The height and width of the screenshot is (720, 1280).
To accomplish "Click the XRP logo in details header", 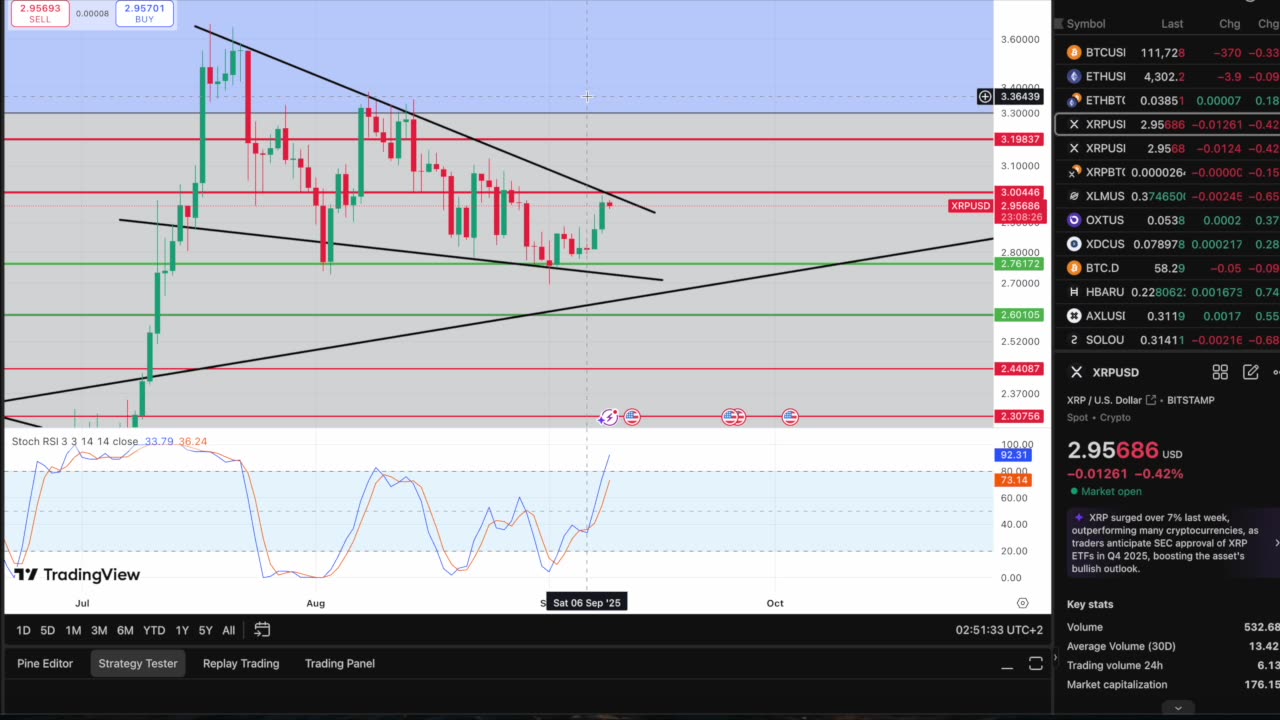I will (x=1076, y=372).
